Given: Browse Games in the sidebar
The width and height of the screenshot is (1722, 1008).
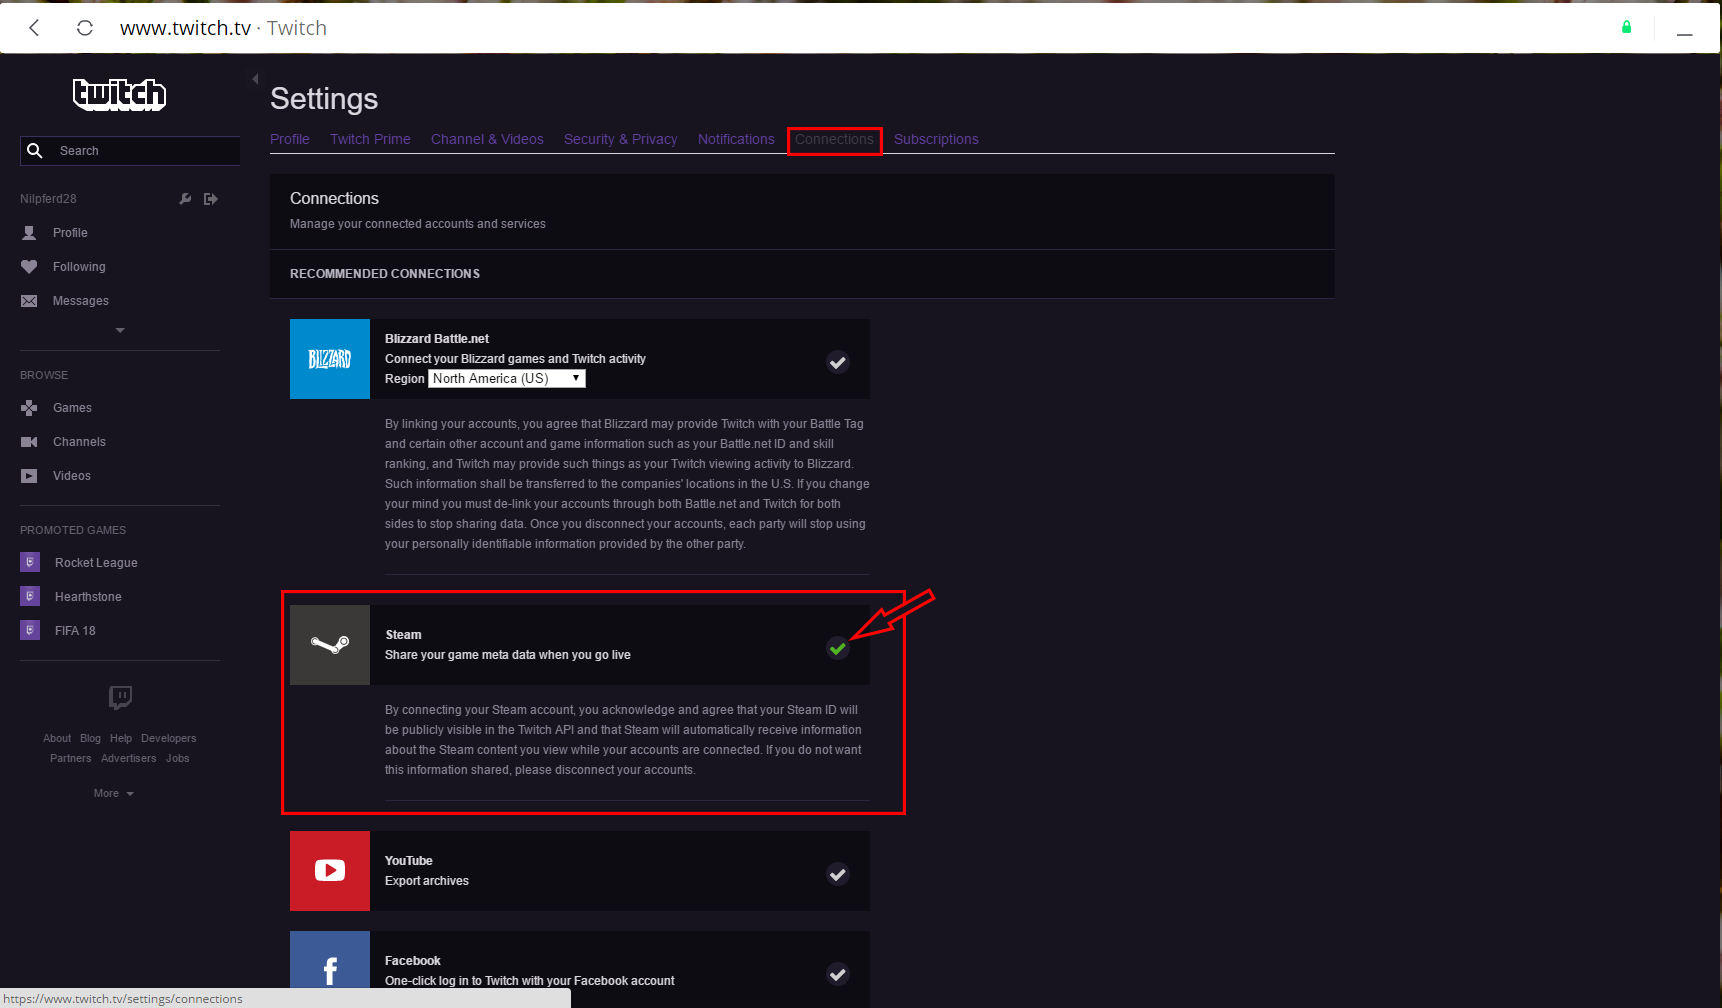Looking at the screenshot, I should tap(72, 408).
